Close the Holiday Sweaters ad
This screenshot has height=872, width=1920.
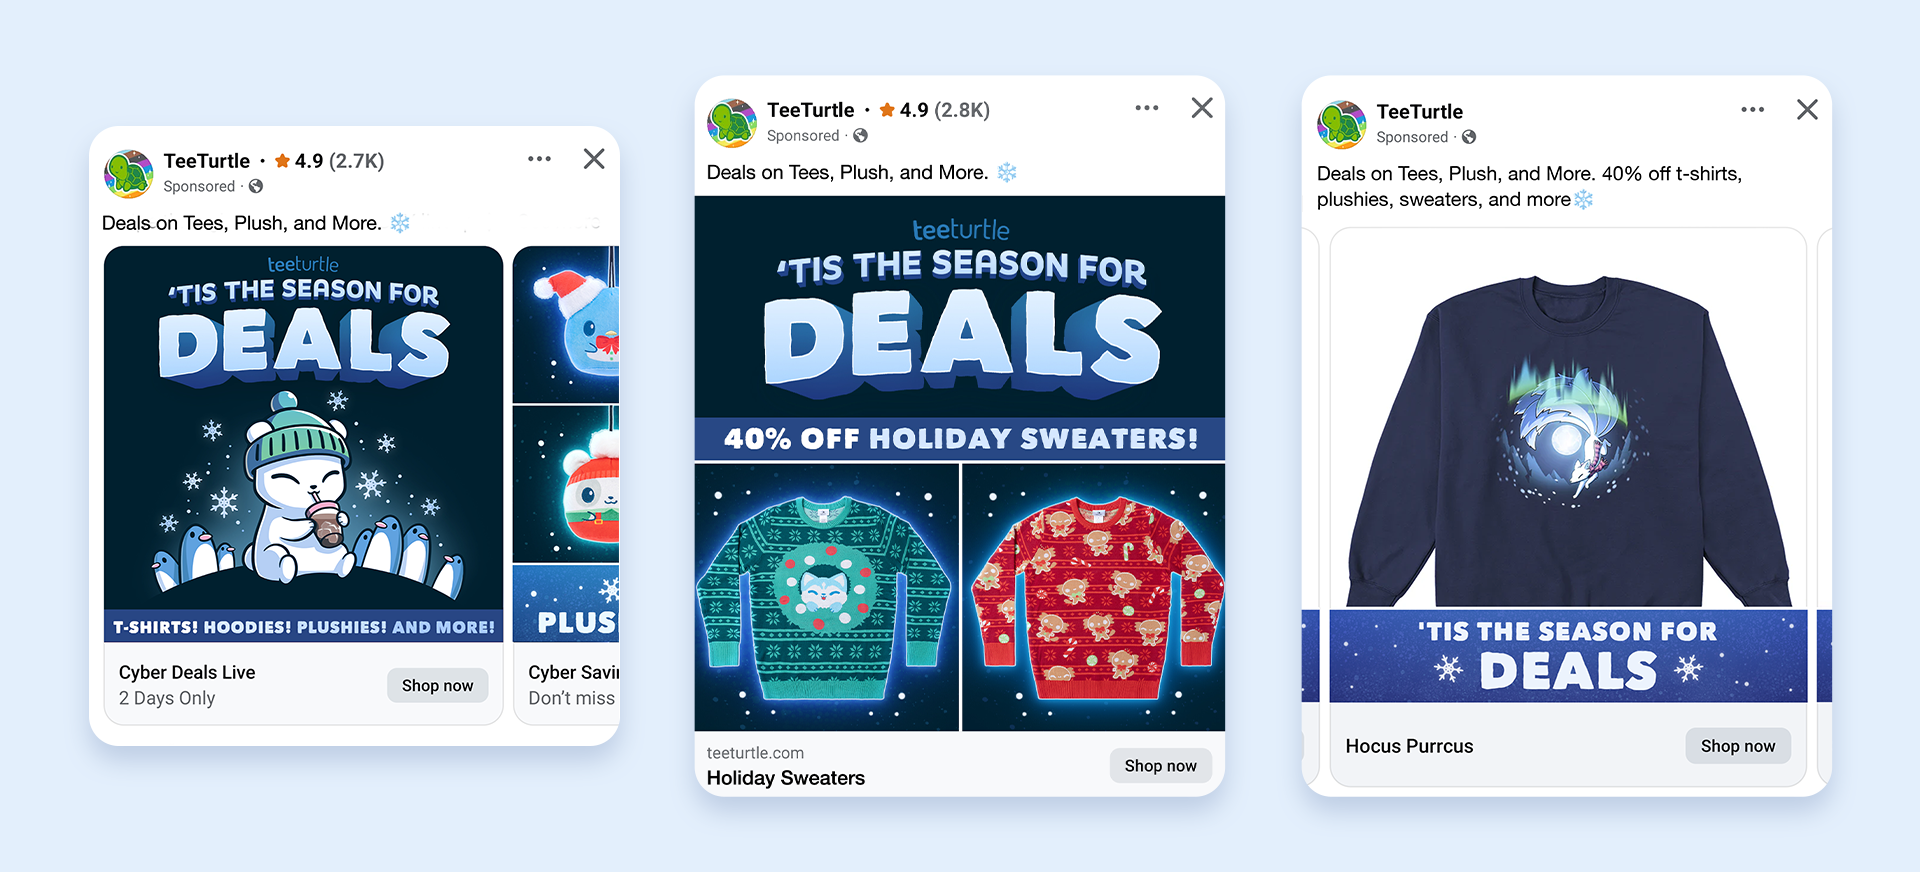(x=1202, y=108)
